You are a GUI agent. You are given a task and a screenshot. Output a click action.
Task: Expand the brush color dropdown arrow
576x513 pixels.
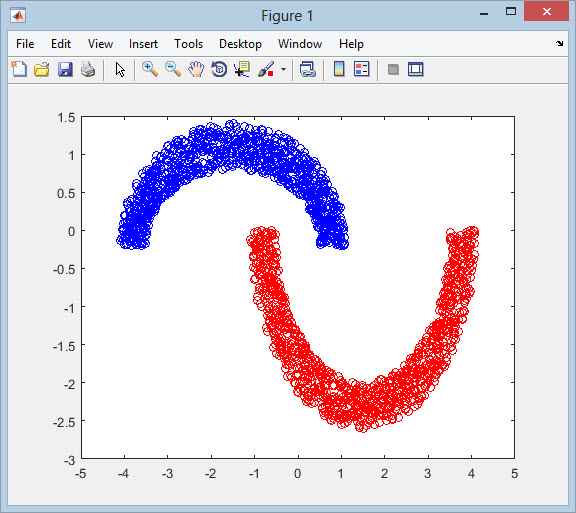[283, 69]
